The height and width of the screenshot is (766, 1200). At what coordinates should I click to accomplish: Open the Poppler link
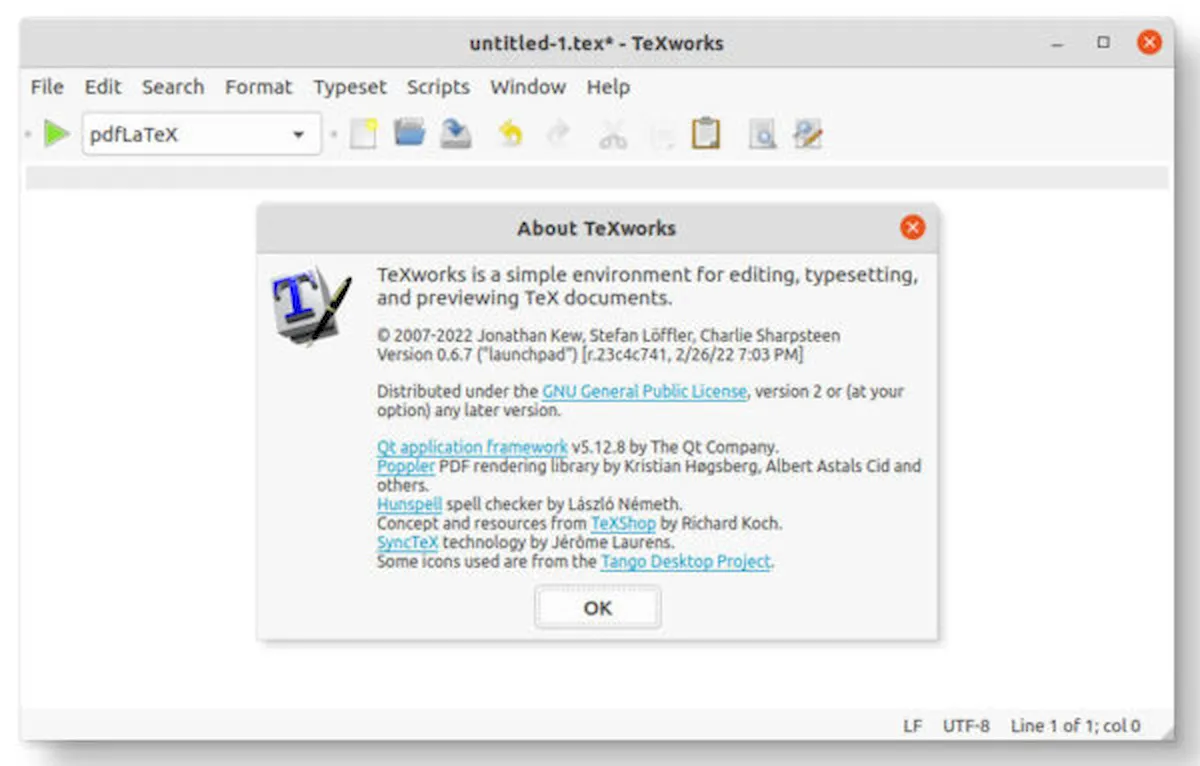click(x=406, y=466)
